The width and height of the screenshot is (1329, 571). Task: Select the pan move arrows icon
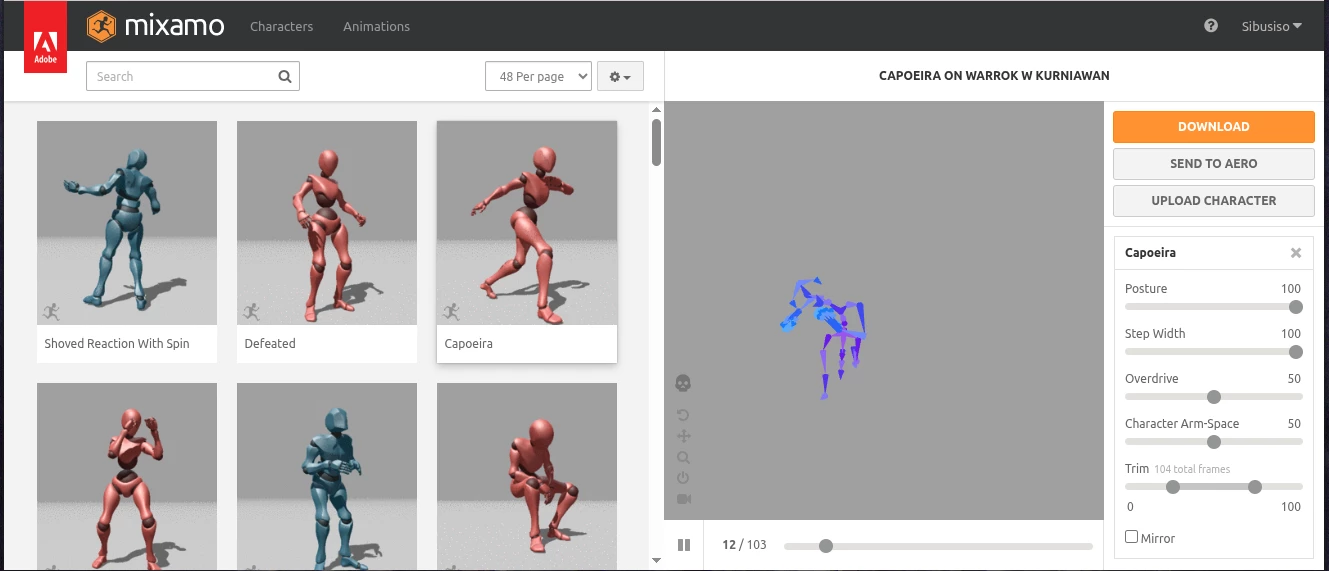coord(684,436)
